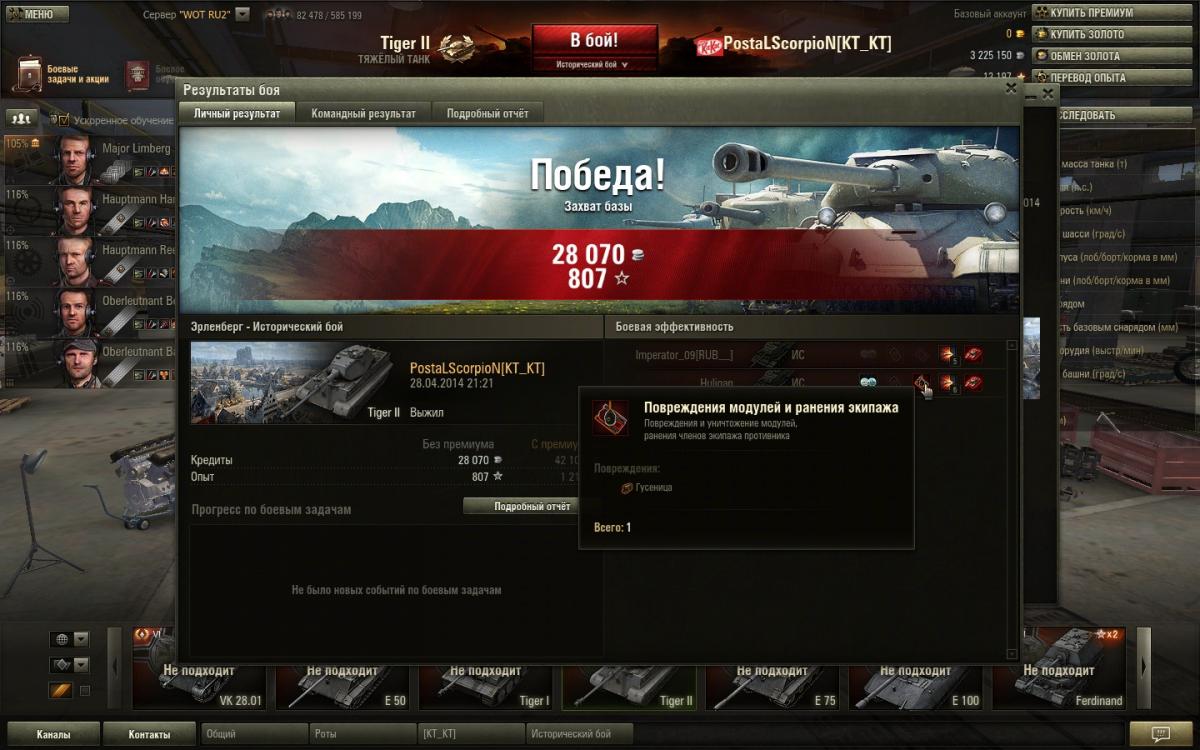Viewport: 1200px width, 750px height.
Task: Switch to the Подробный отчёт tab
Action: (x=488, y=113)
